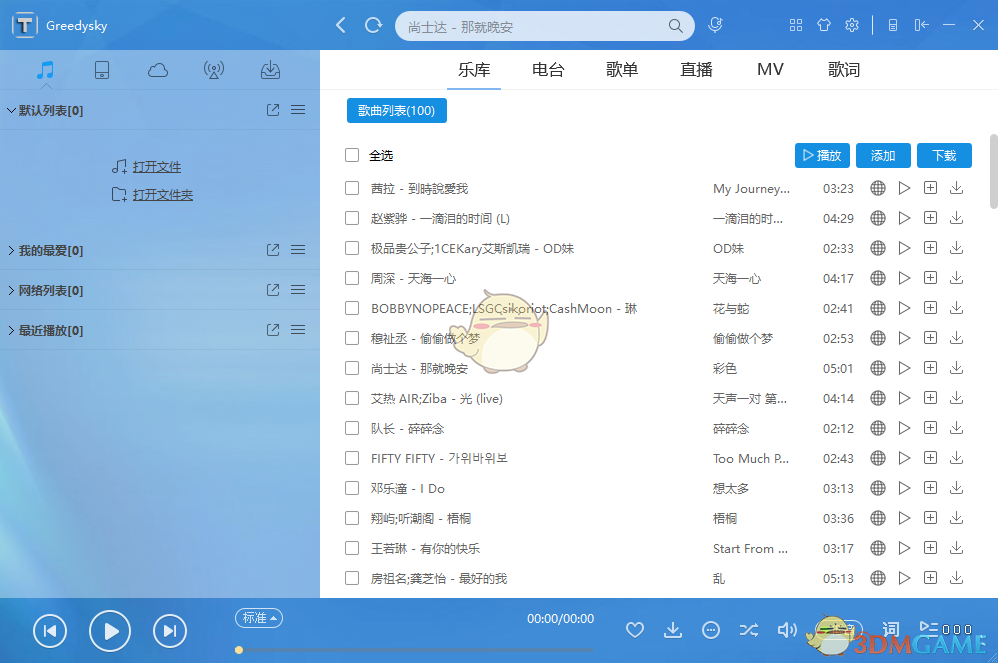This screenshot has height=663, width=998.
Task: Switch to the MV tab
Action: click(x=770, y=69)
